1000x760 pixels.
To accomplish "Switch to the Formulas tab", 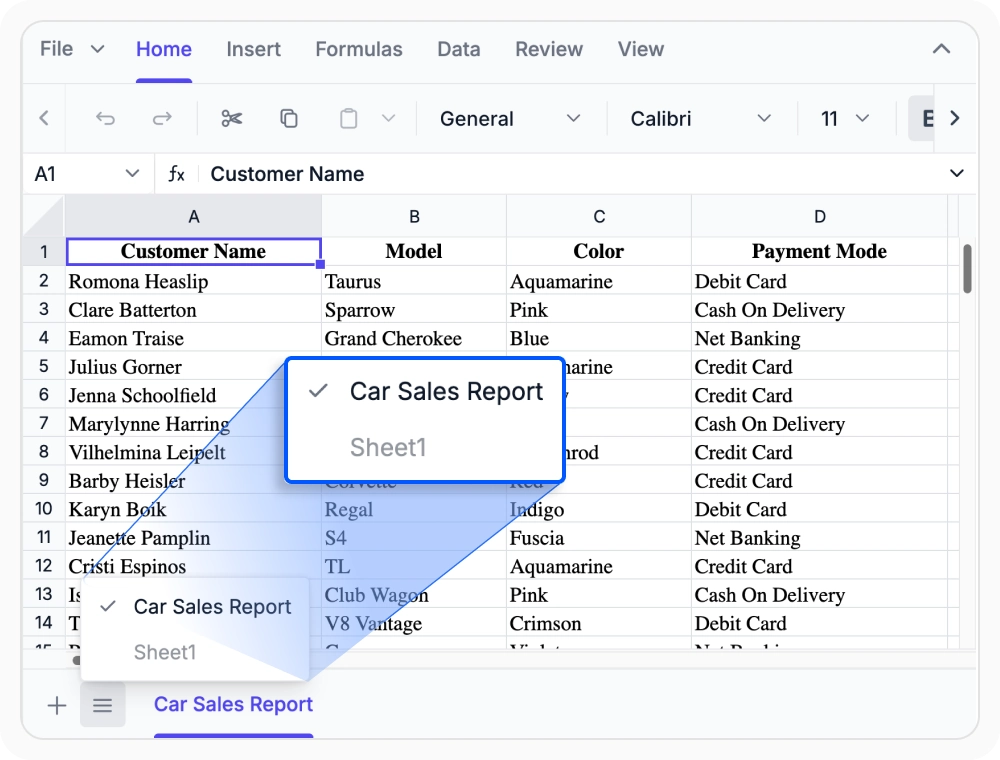I will click(x=359, y=49).
